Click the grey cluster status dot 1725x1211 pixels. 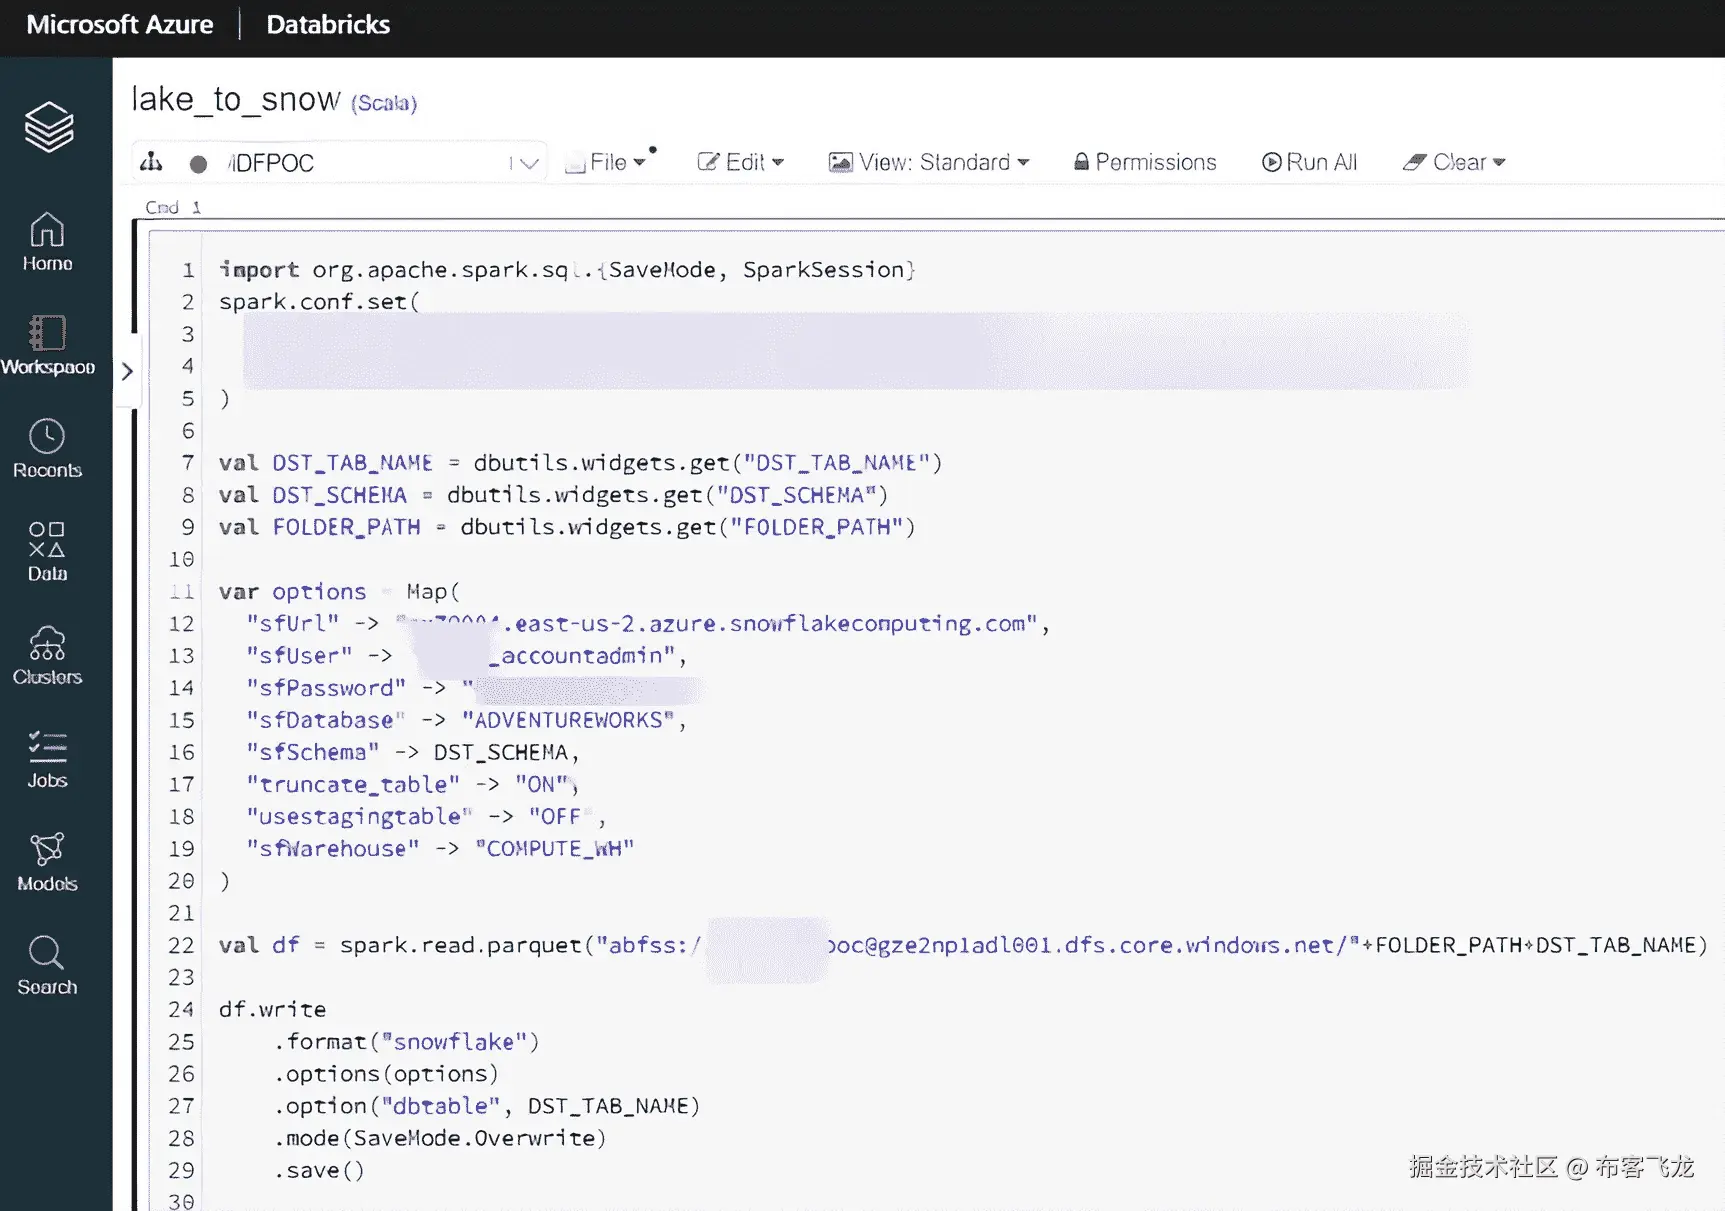click(x=198, y=164)
